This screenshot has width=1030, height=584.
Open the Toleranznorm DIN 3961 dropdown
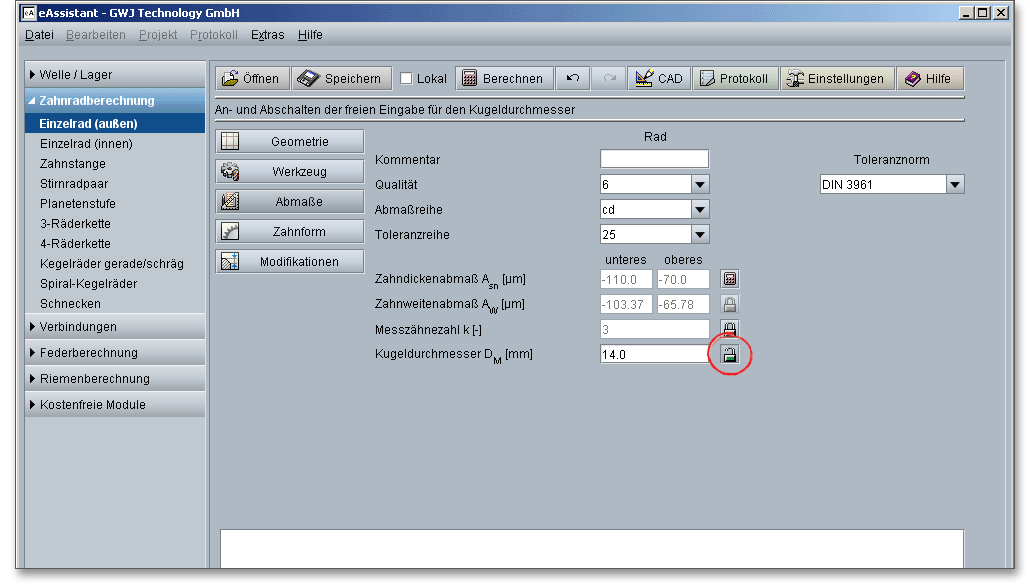(x=954, y=184)
